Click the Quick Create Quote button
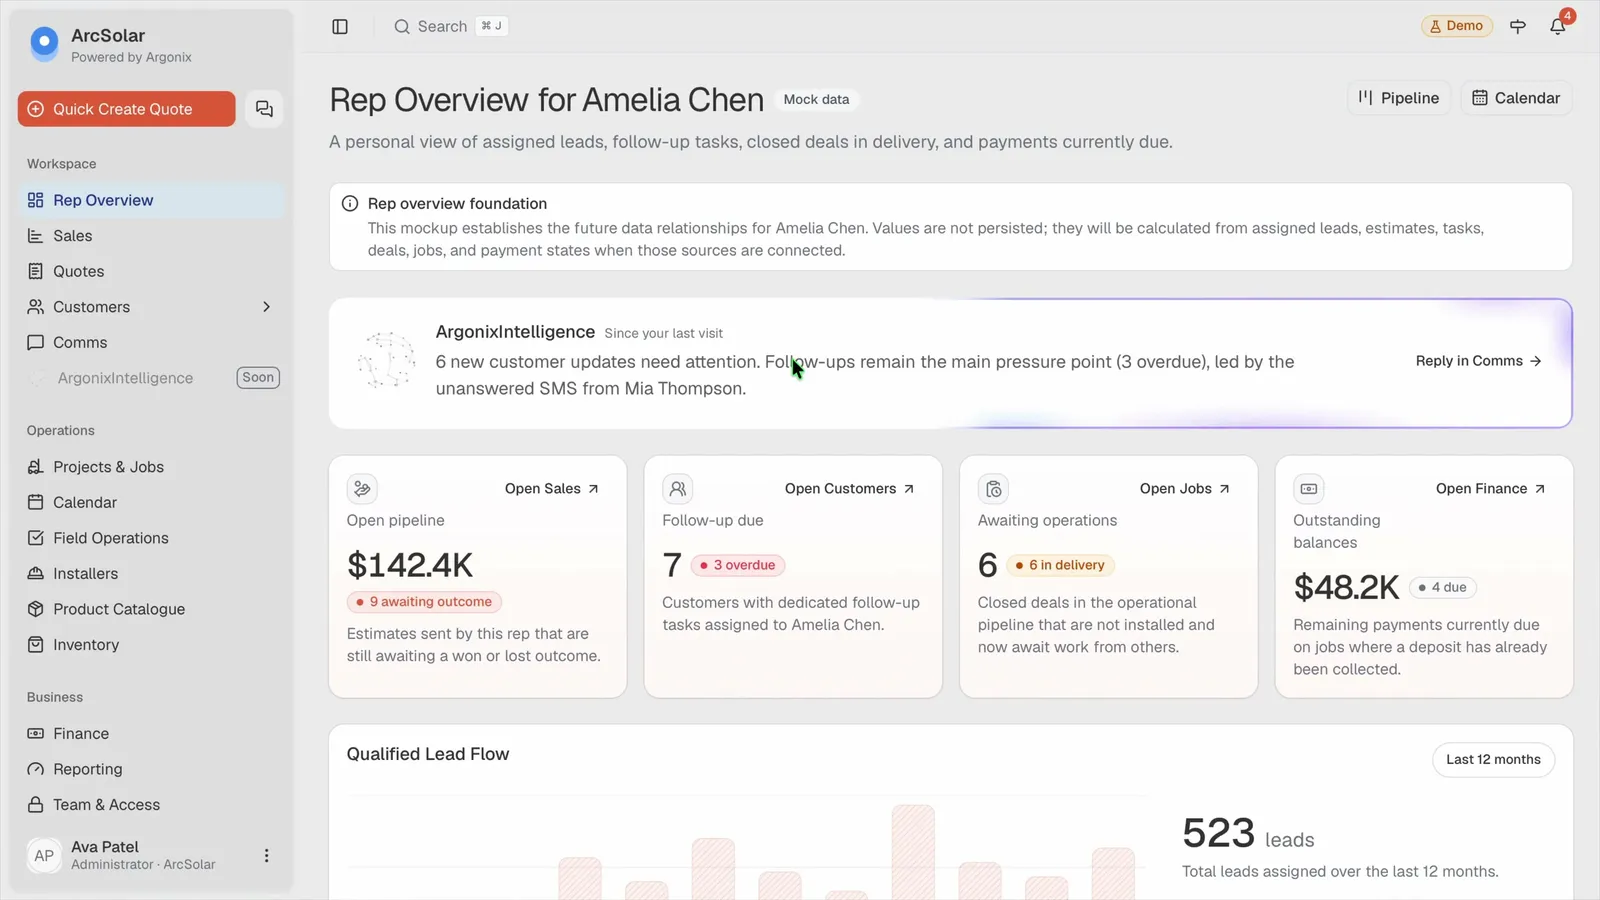 (126, 109)
